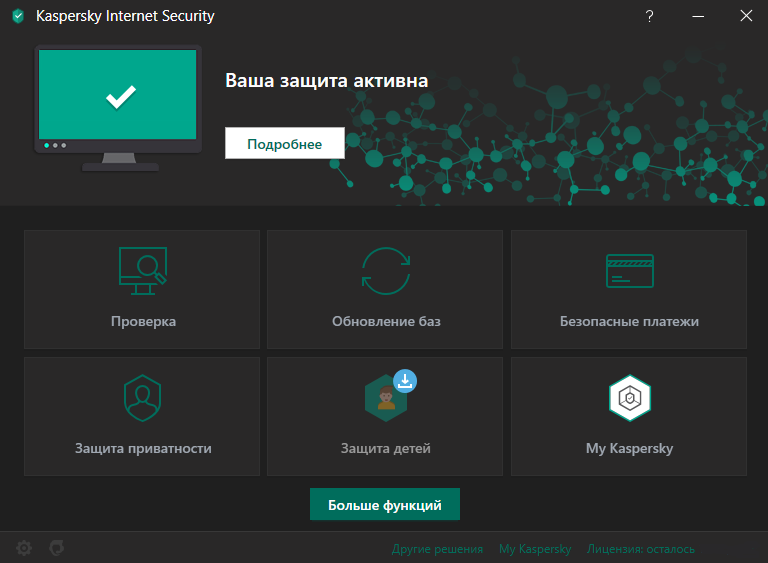
Task: Click the My Kaspersky tile label
Action: click(629, 448)
